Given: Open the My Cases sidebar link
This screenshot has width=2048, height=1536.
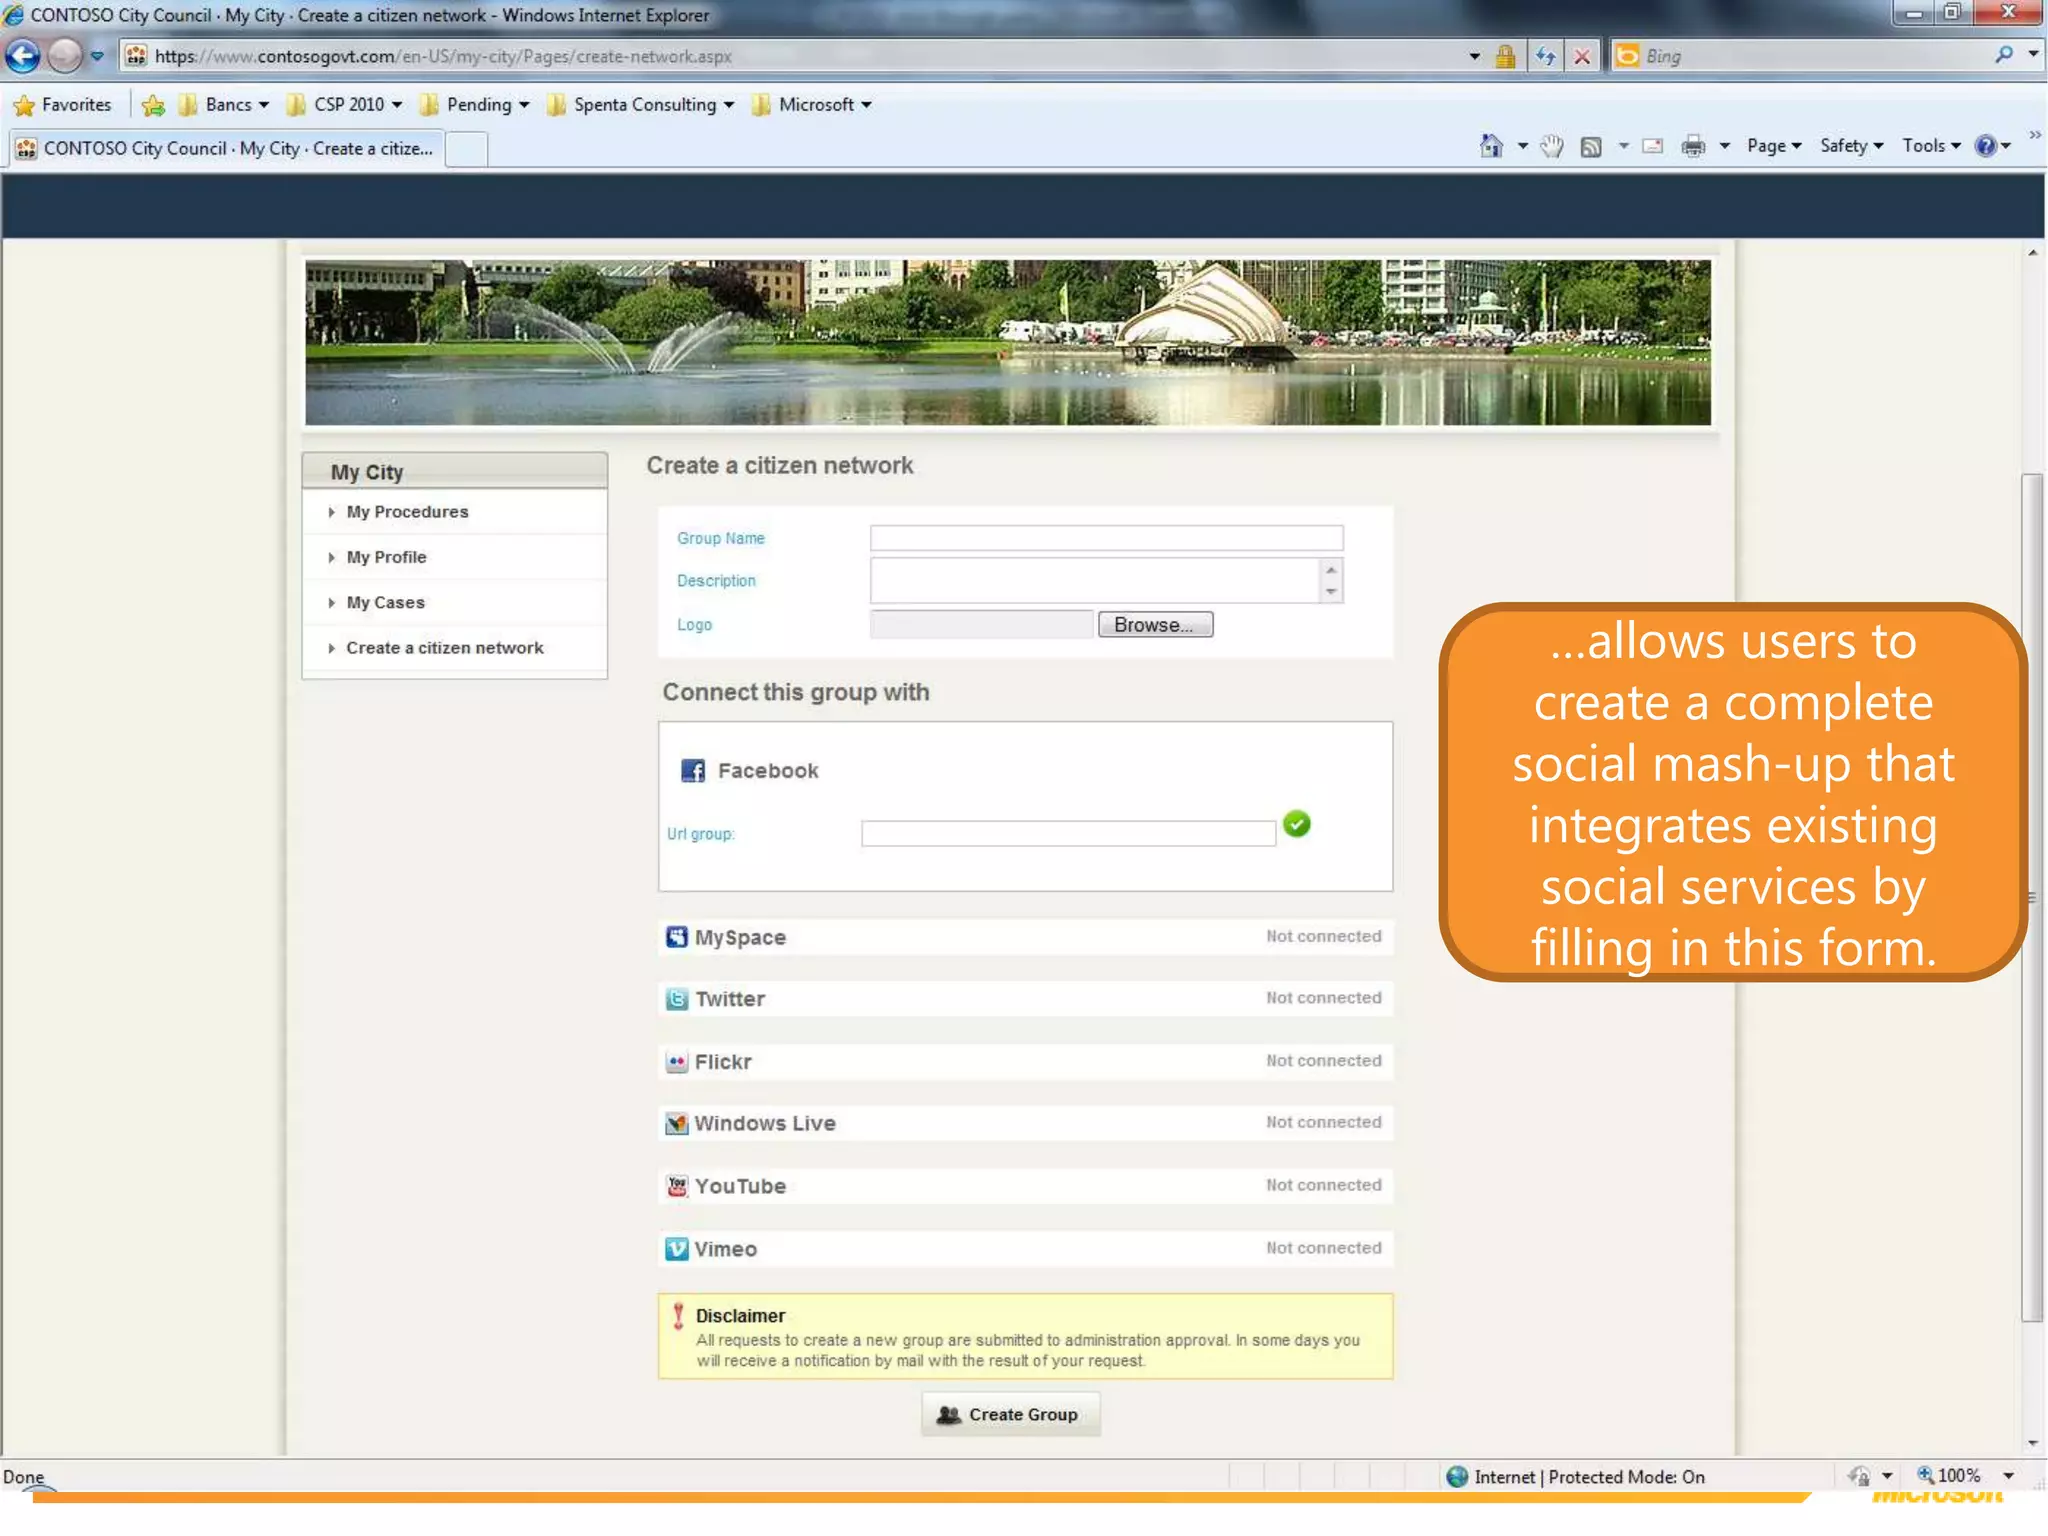Looking at the screenshot, I should click(x=385, y=603).
